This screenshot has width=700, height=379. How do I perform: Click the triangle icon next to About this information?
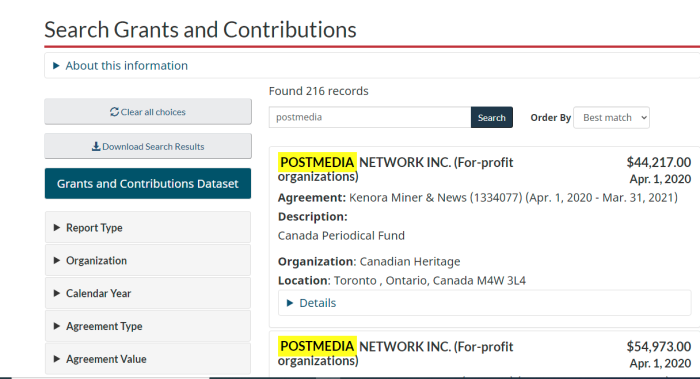(56, 66)
